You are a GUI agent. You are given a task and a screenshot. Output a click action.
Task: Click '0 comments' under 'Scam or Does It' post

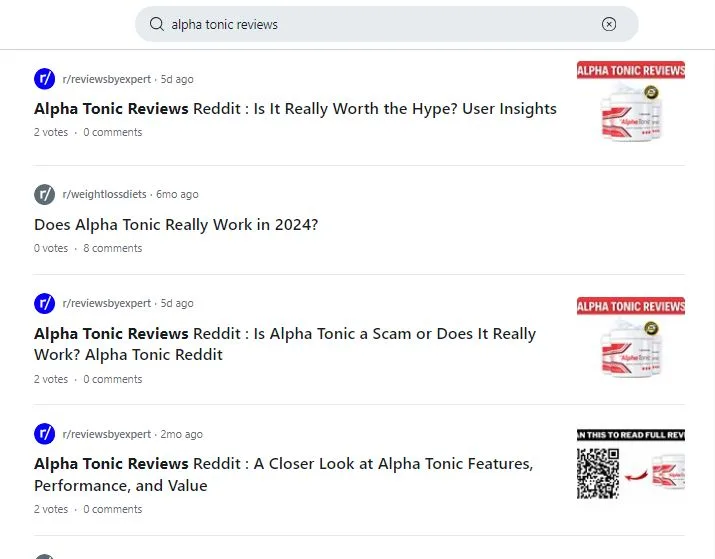113,379
